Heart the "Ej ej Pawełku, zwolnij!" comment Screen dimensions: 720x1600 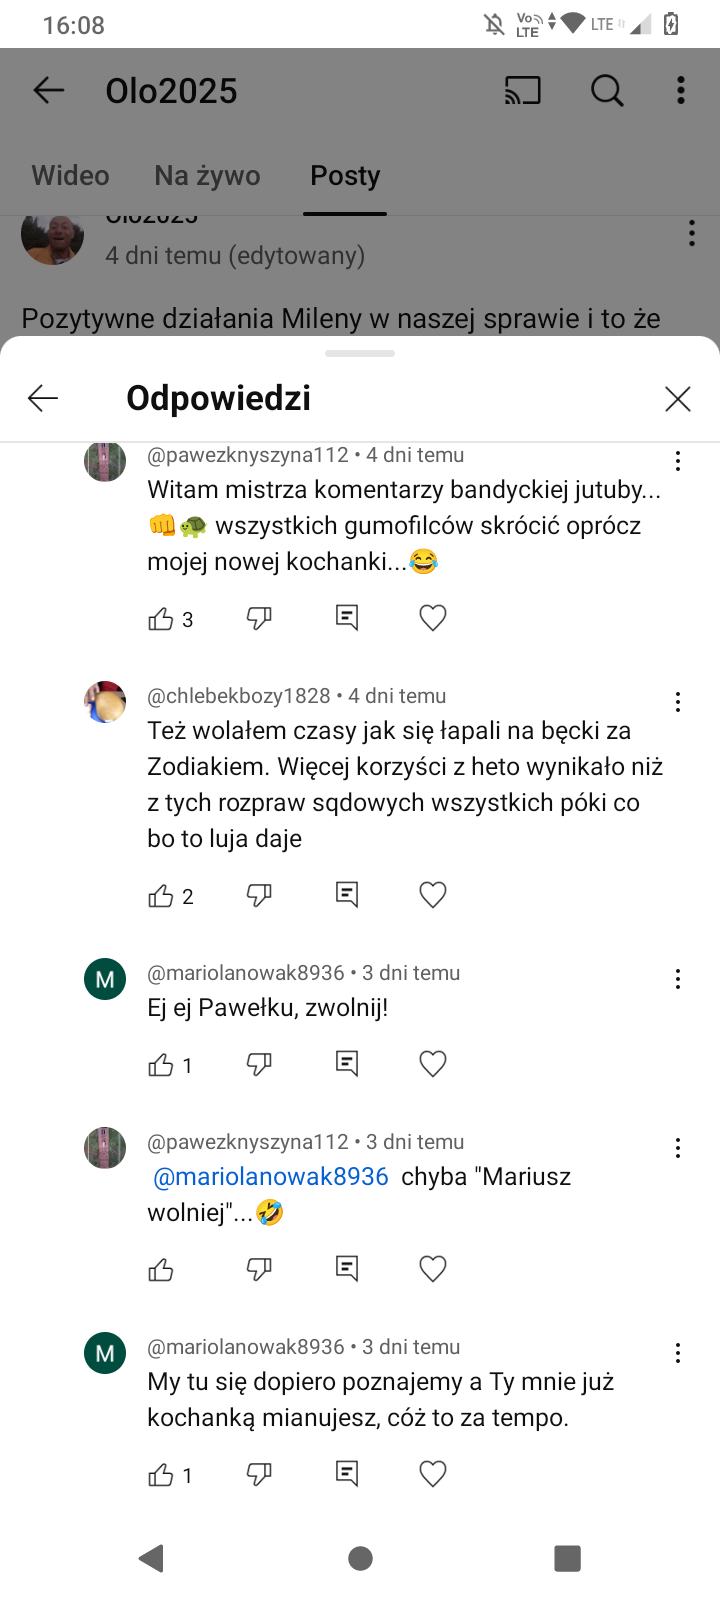[432, 1064]
